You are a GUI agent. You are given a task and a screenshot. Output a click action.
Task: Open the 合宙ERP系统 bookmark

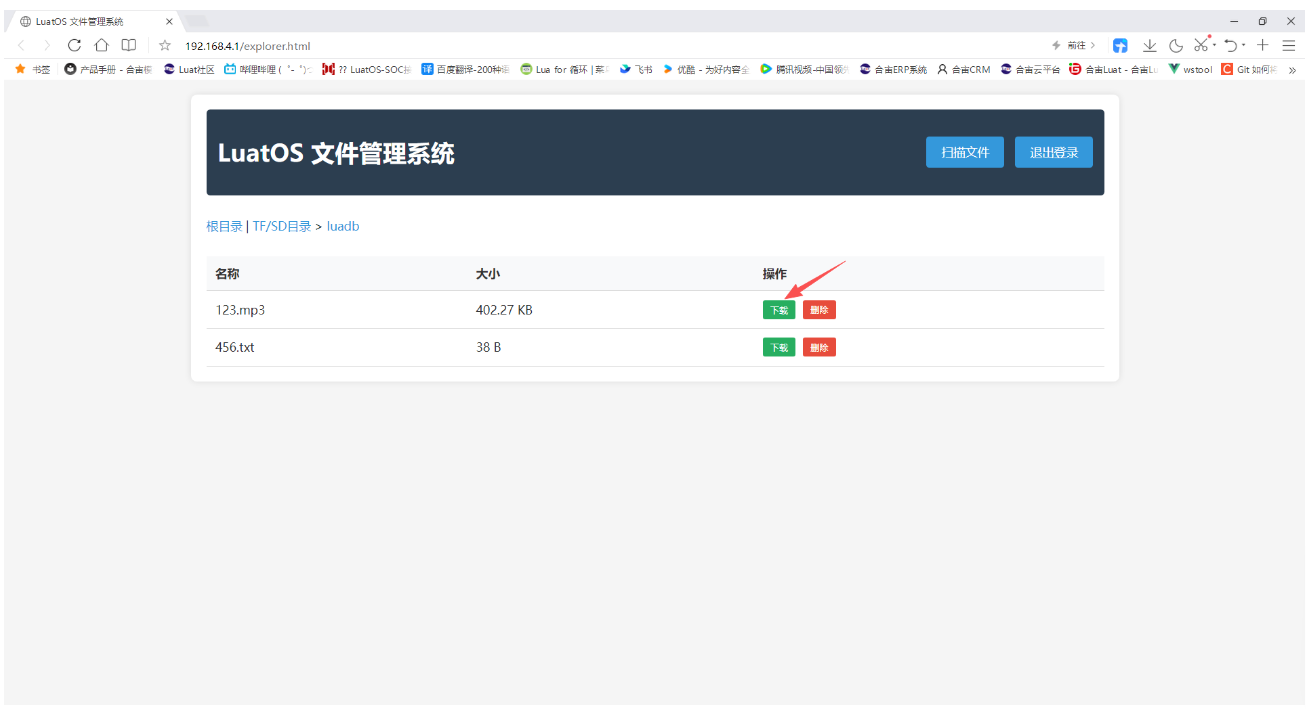tap(893, 70)
